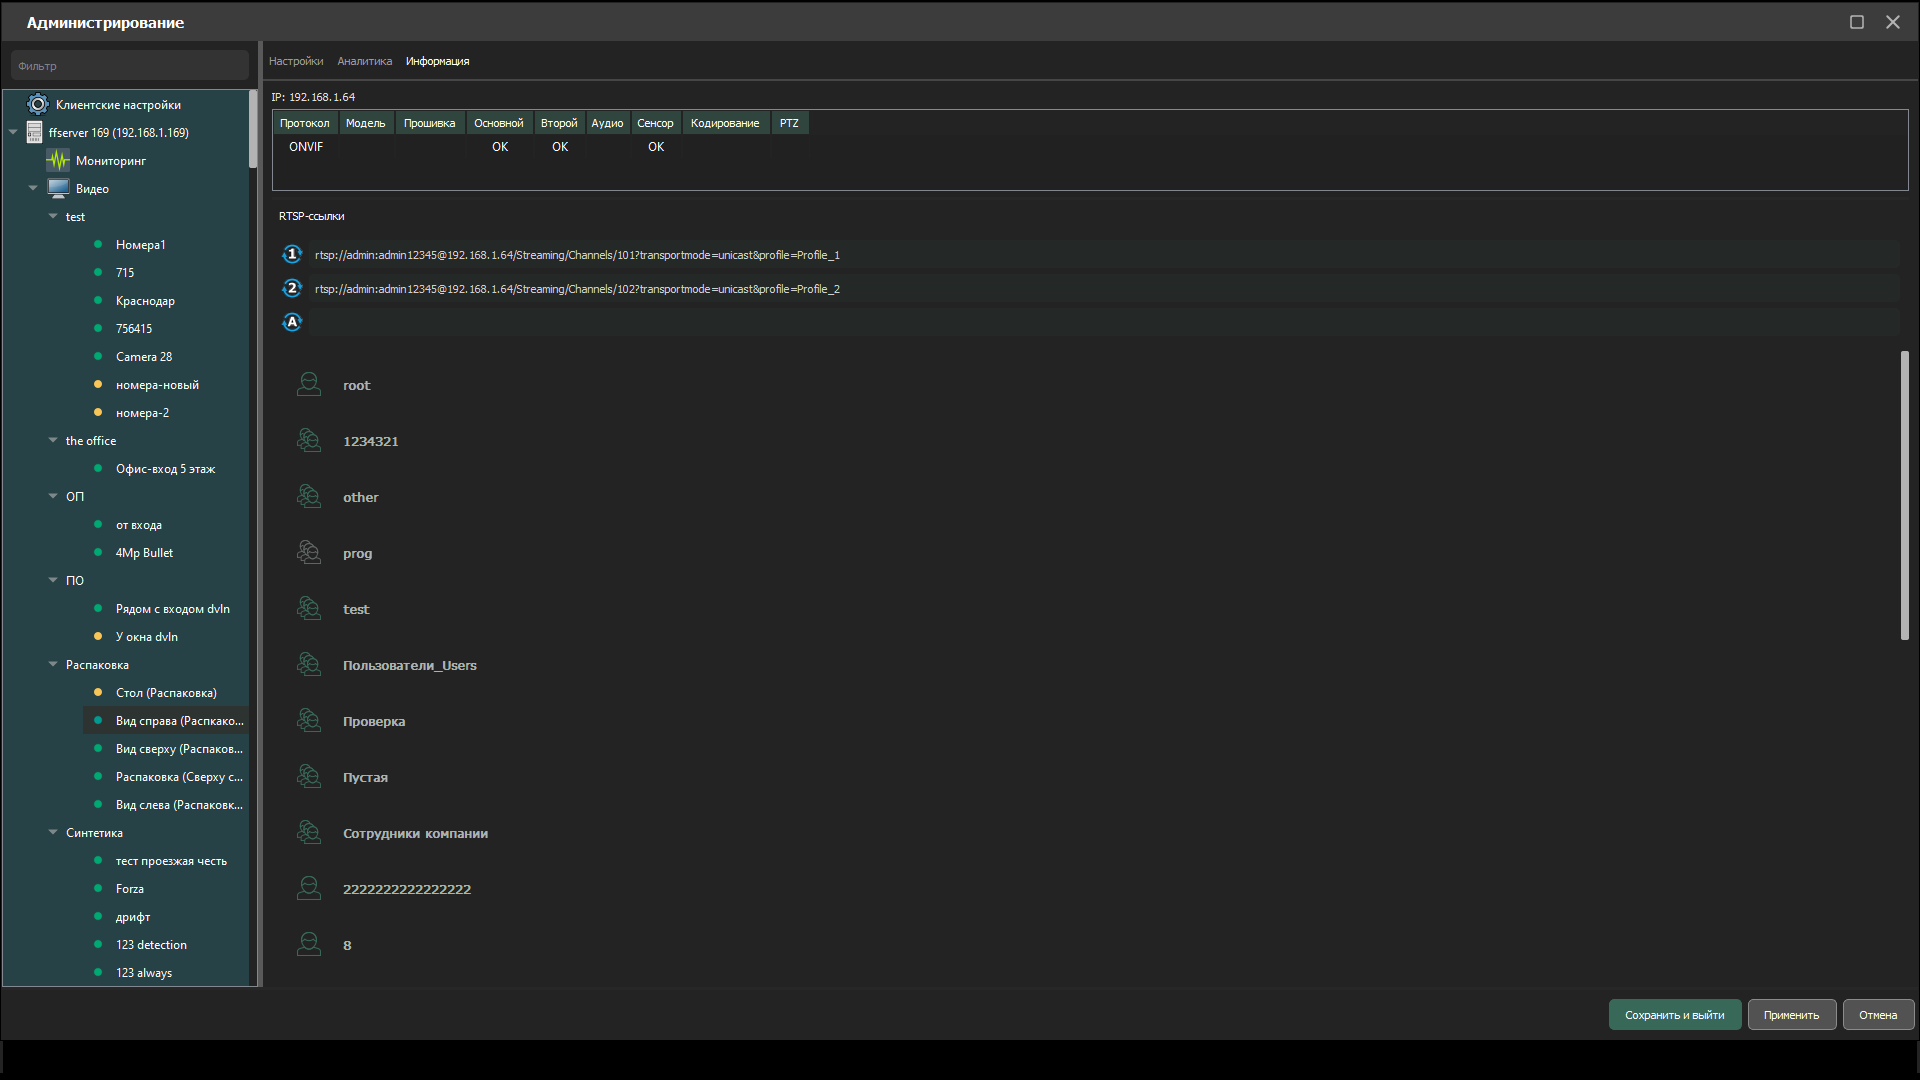Viewport: 1920px width, 1080px height.
Task: Click the 'test' user account icon
Action: (x=310, y=608)
